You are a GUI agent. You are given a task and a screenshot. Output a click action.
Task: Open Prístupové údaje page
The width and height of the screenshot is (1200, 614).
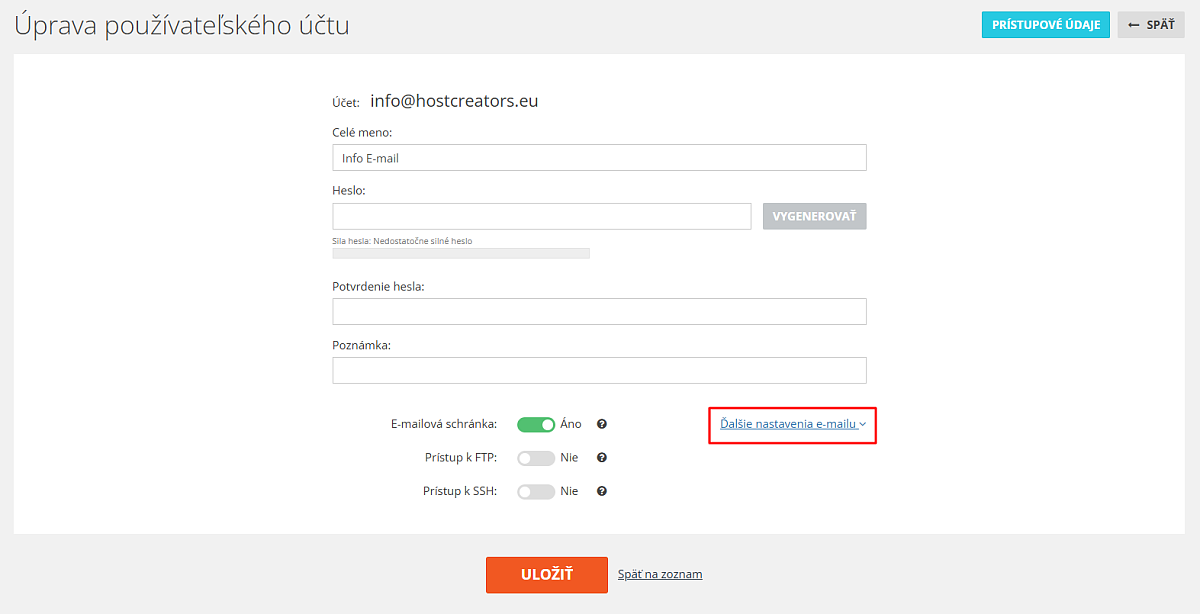pos(1046,25)
